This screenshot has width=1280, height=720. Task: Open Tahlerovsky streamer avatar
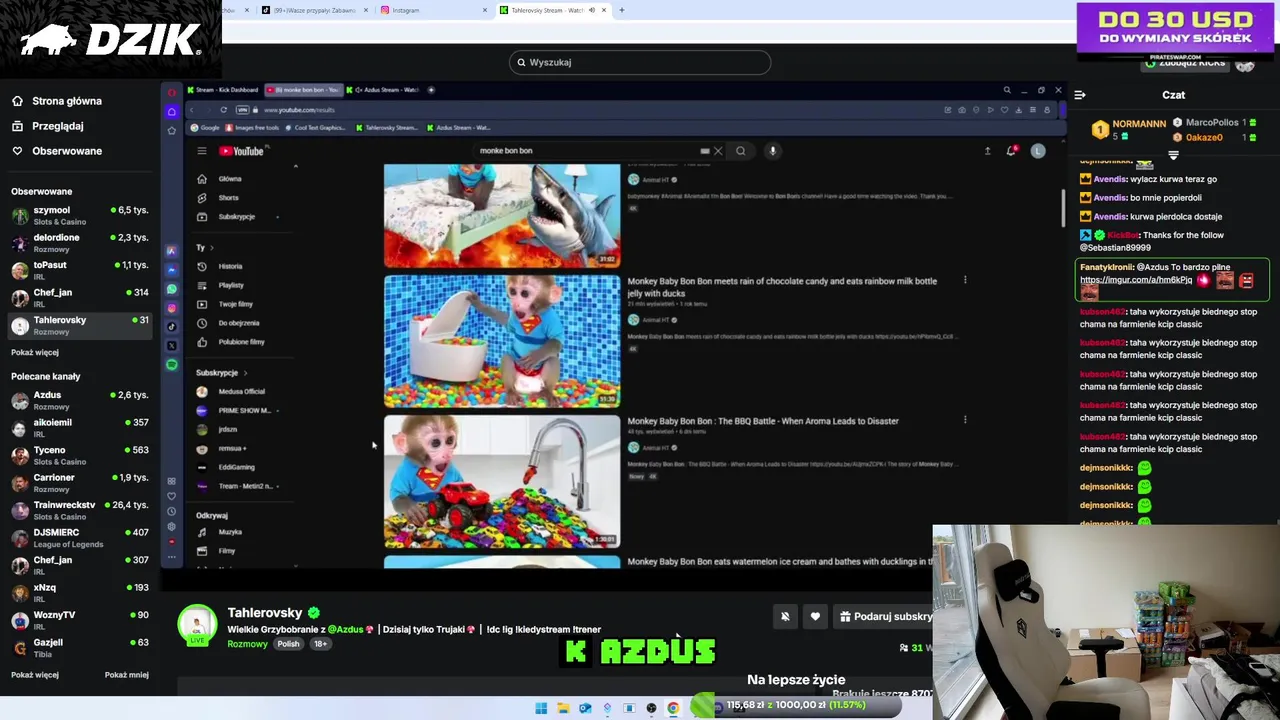click(197, 624)
